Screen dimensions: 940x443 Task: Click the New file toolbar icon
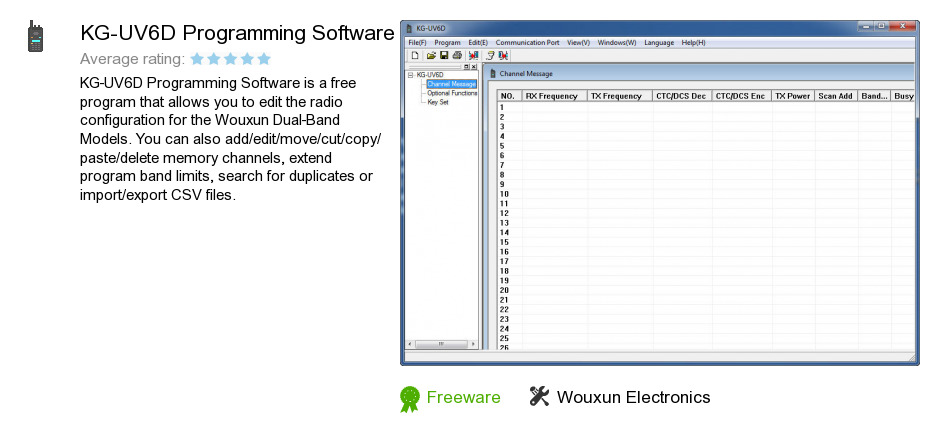414,56
